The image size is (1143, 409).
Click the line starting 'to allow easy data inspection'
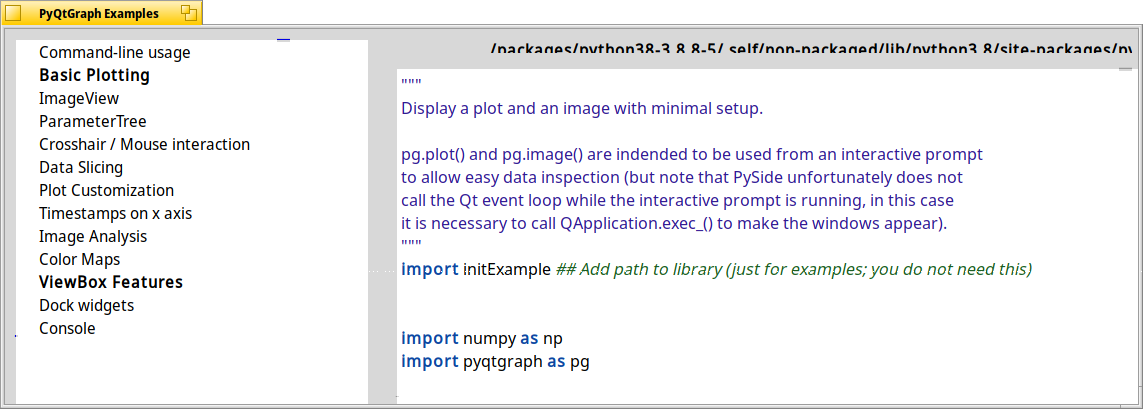tap(682, 178)
